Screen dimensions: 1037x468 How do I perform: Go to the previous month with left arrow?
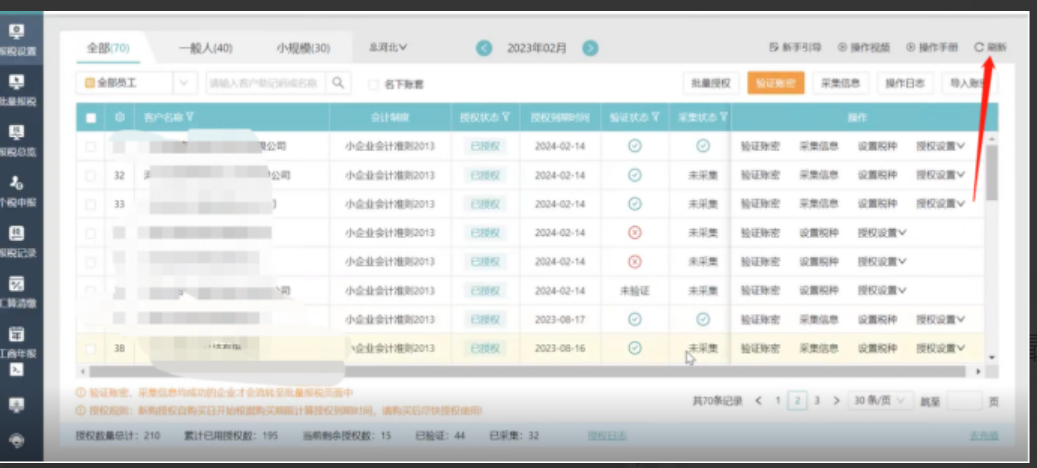coord(484,48)
